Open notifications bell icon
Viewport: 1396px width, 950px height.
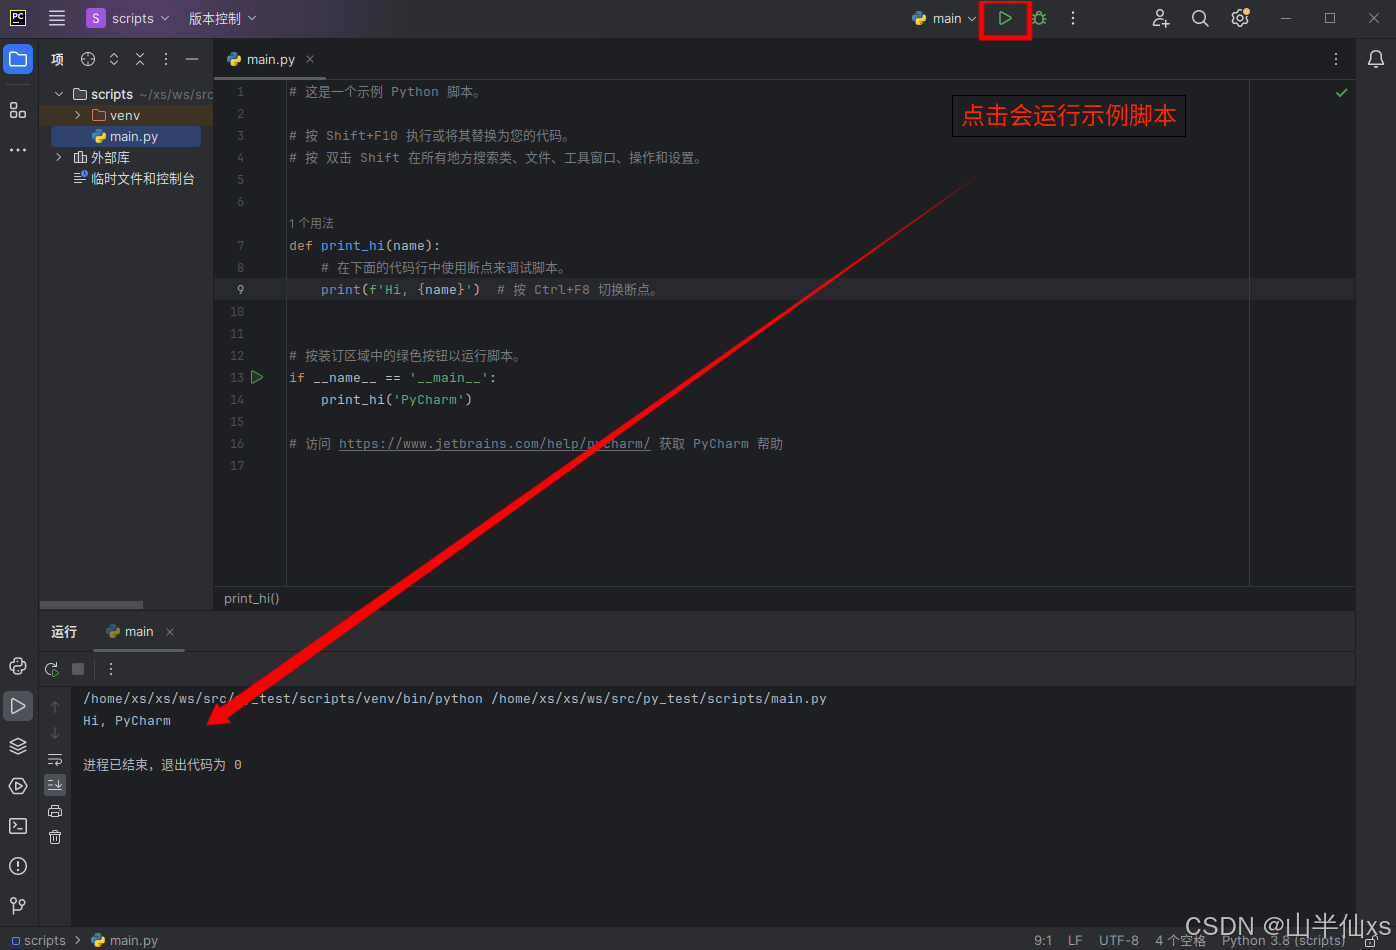(x=1376, y=59)
